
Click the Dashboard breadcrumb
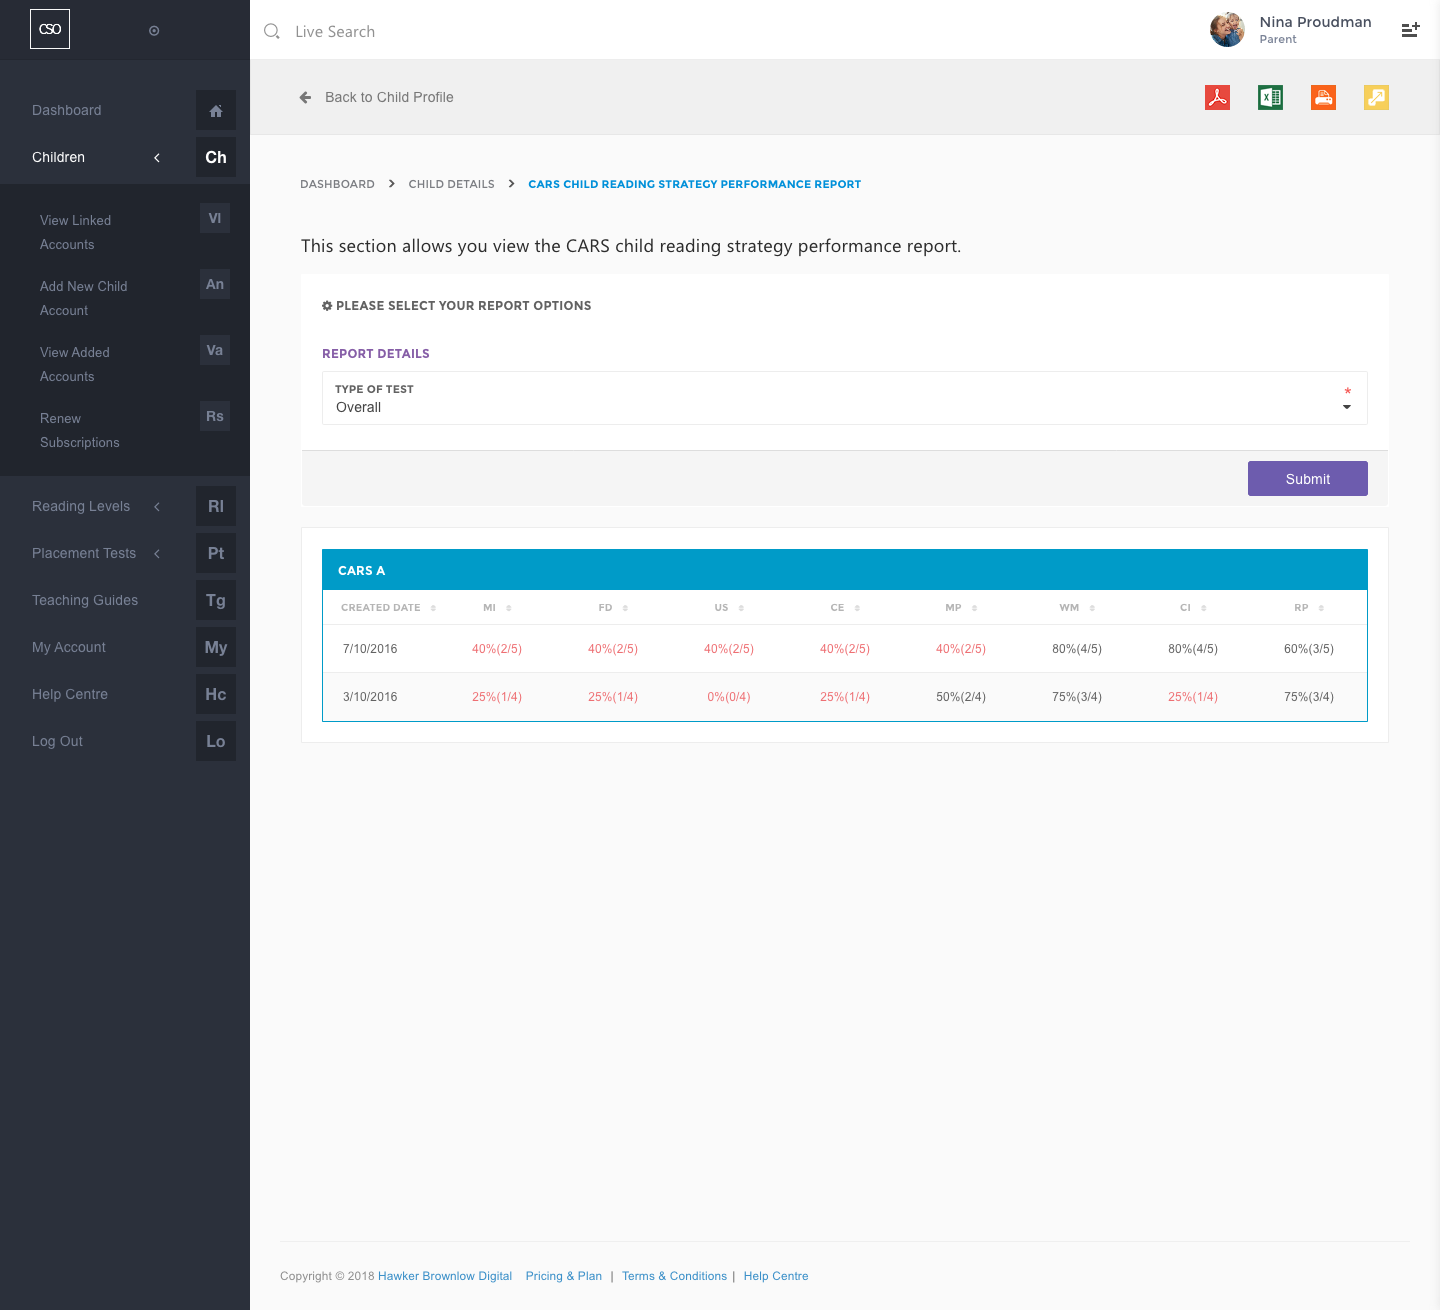tap(337, 184)
